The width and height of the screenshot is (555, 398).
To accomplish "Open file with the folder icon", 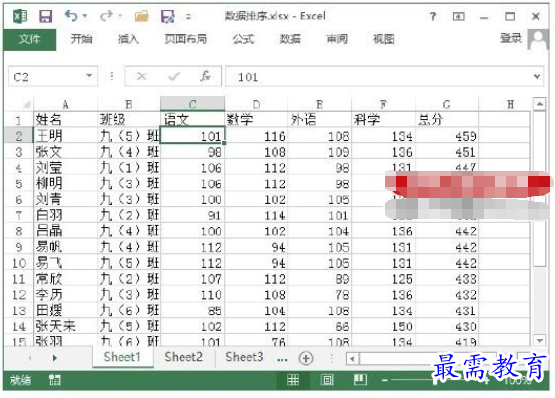I will 142,16.
